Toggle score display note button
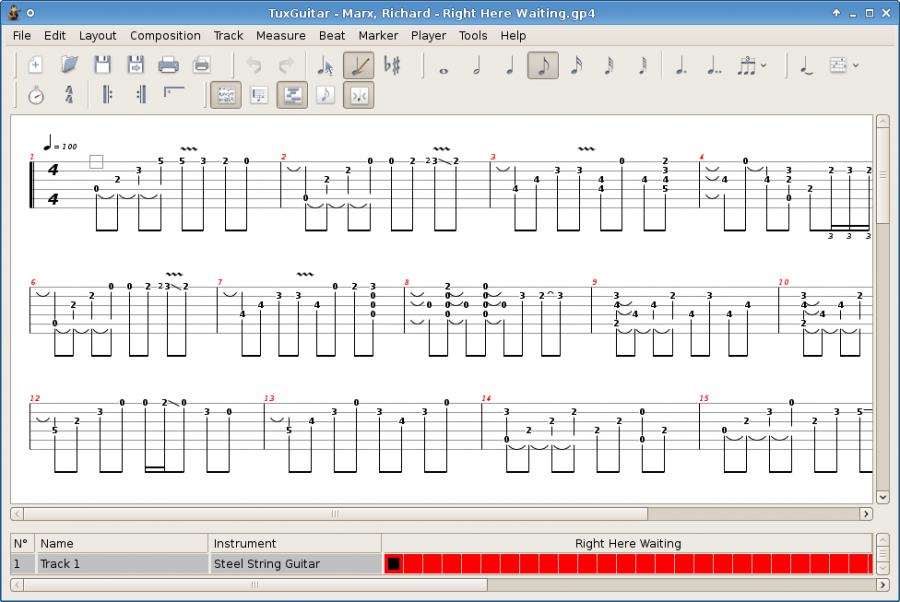 coord(325,95)
